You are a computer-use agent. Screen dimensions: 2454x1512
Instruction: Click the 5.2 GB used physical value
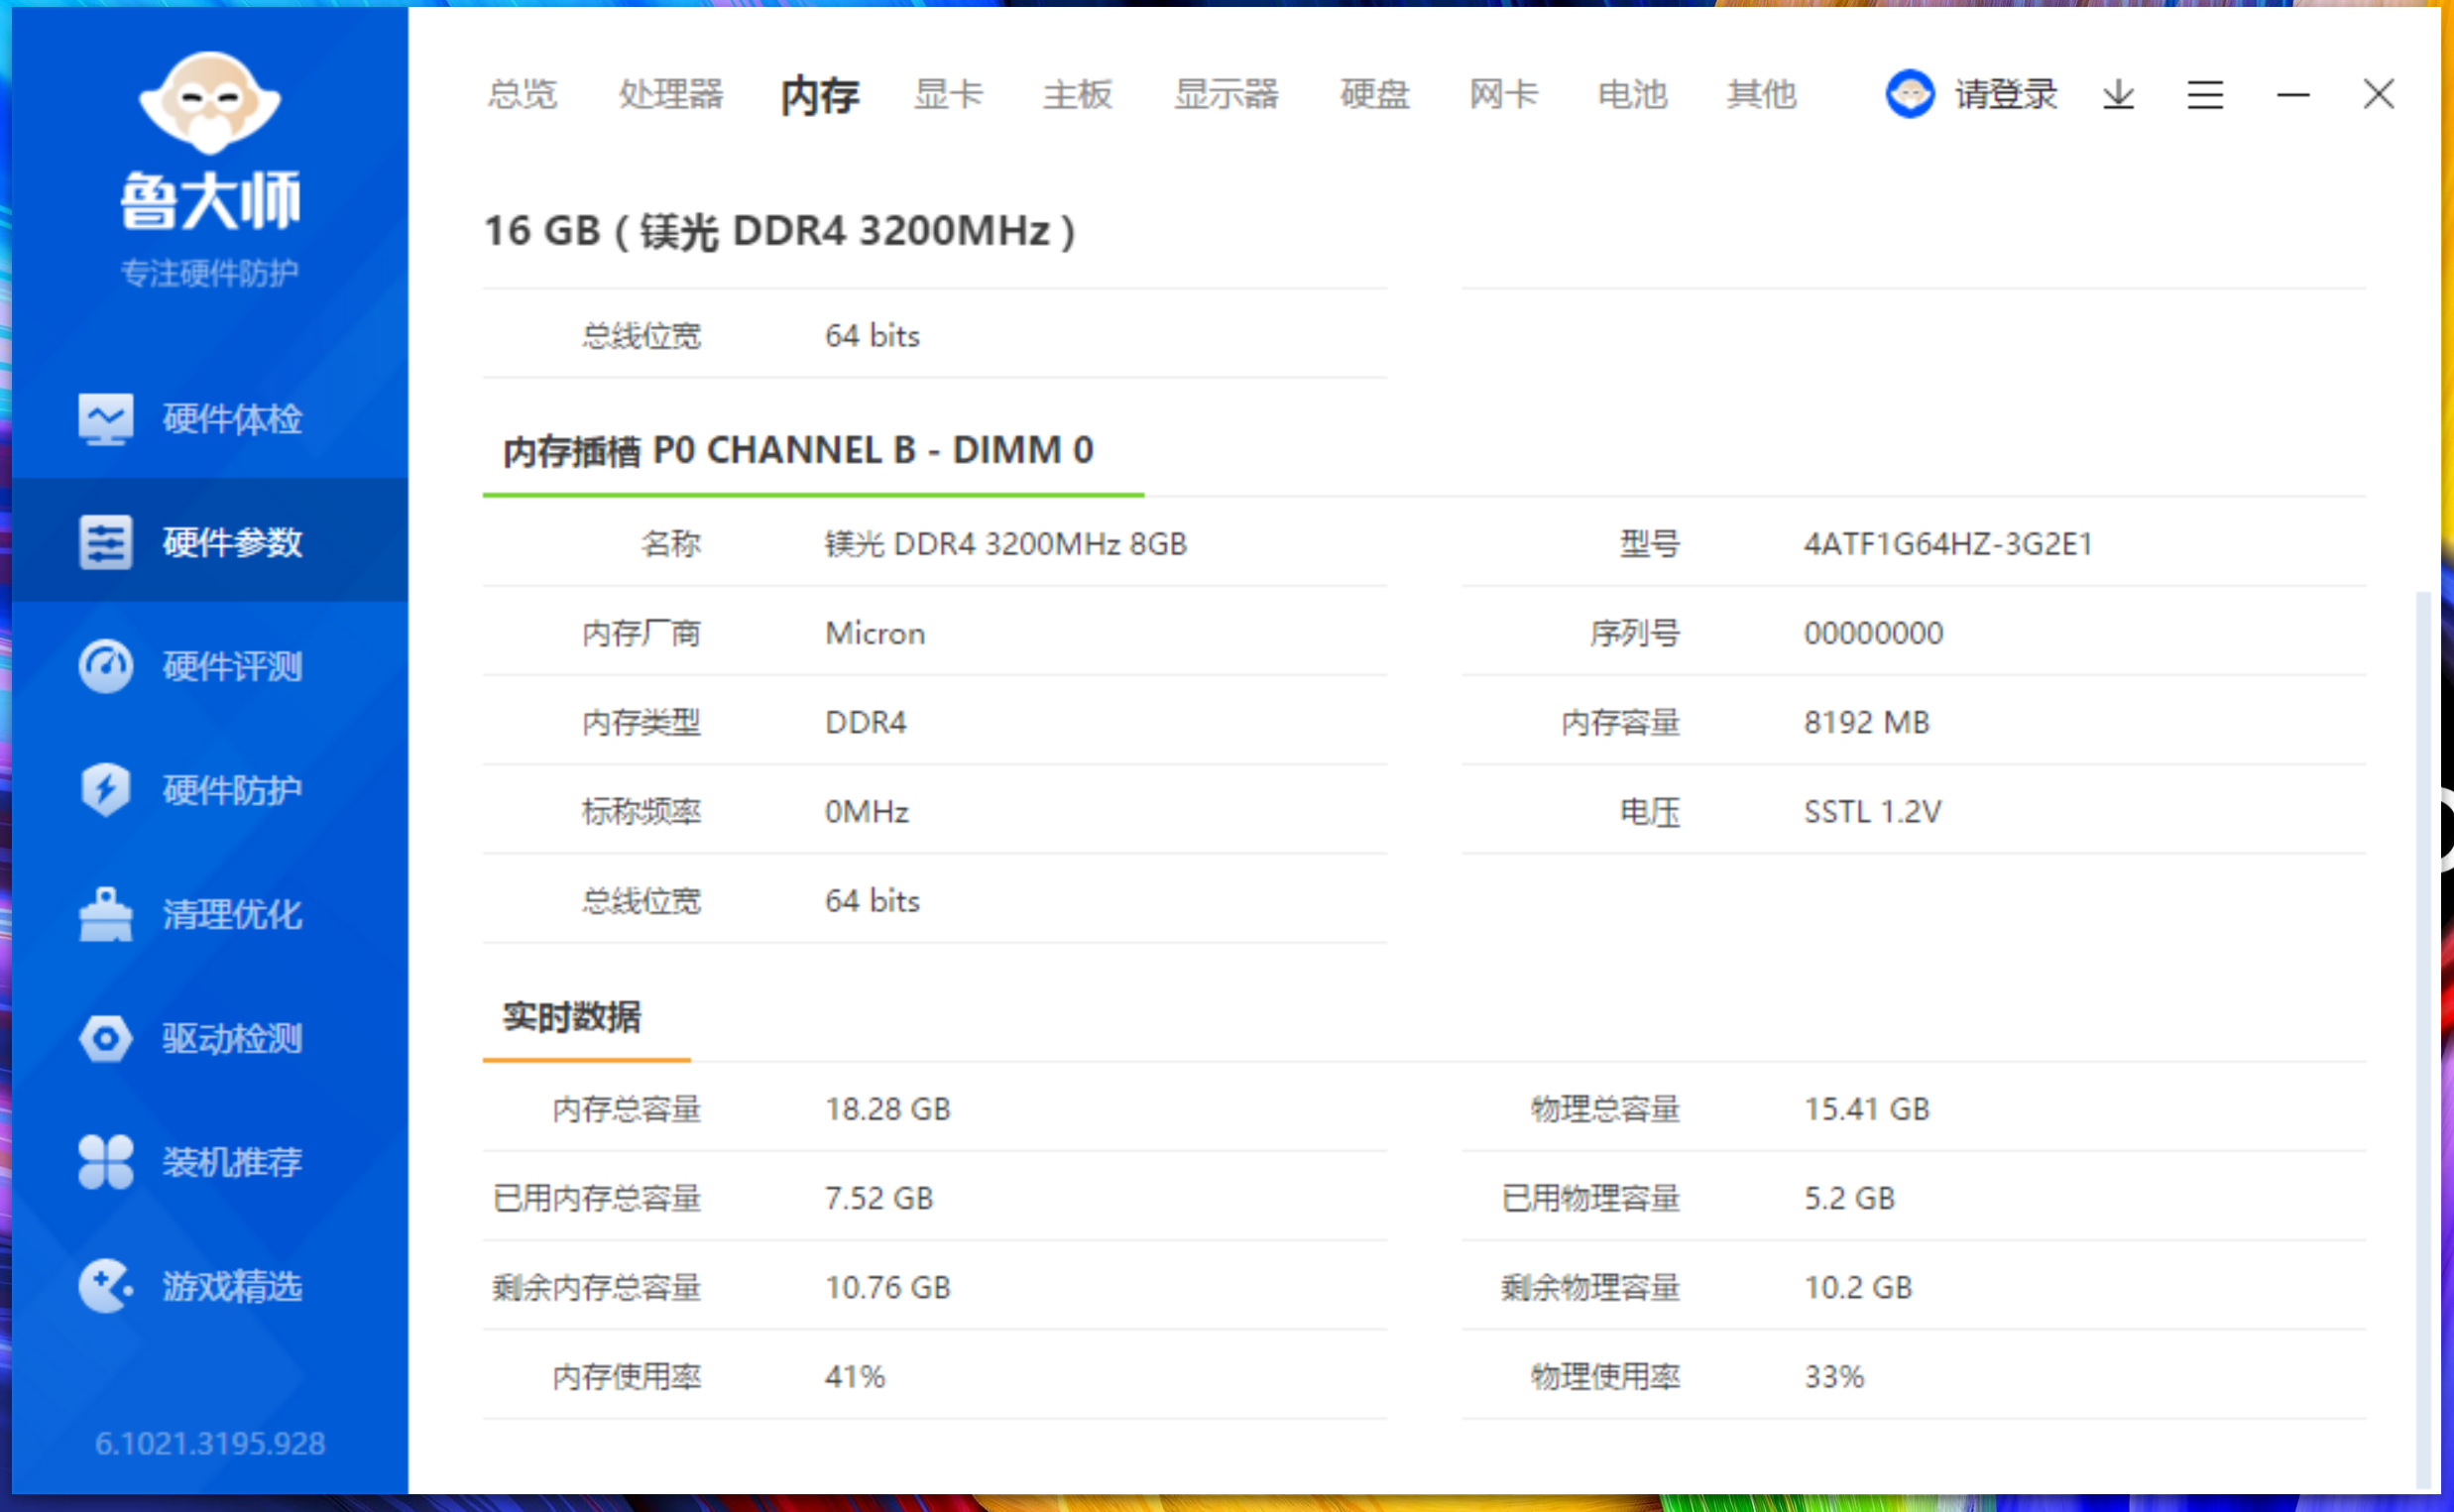coord(1849,1198)
